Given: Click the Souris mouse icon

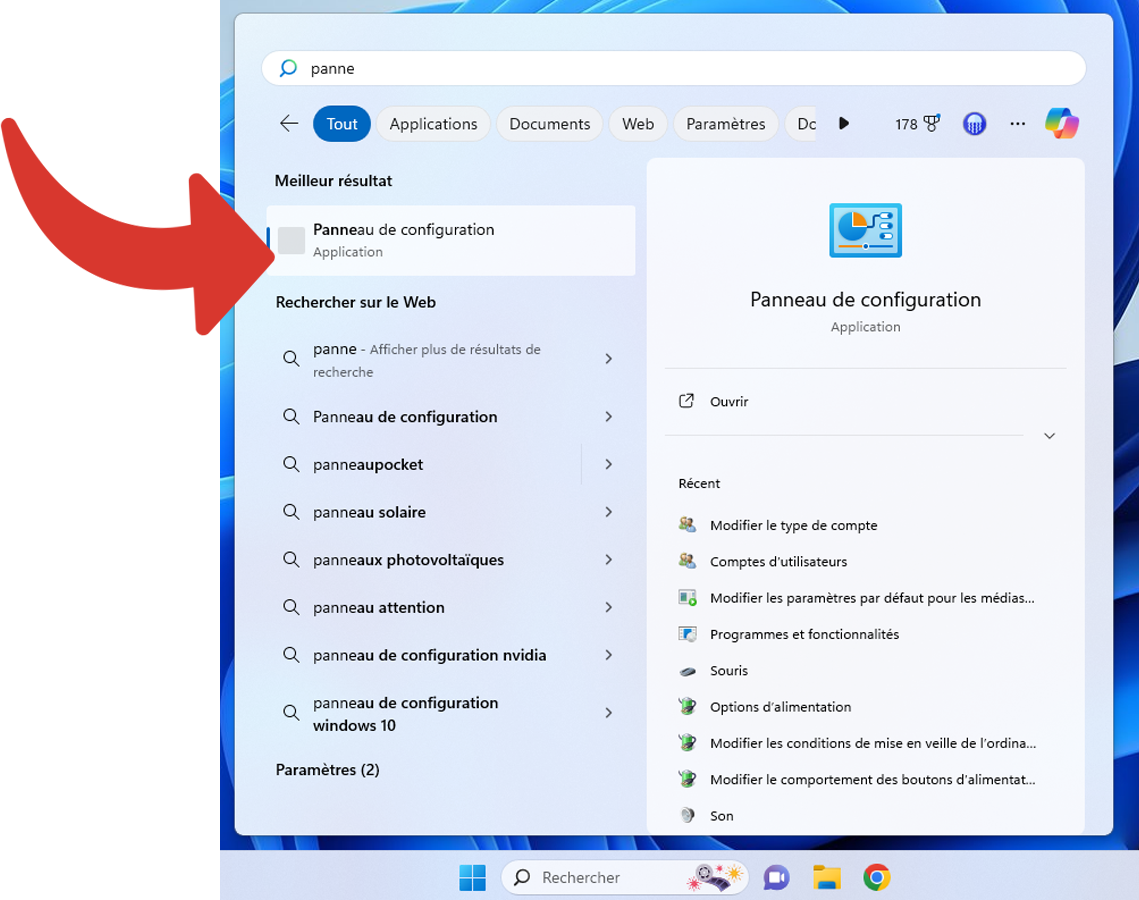Looking at the screenshot, I should pyautogui.click(x=687, y=670).
